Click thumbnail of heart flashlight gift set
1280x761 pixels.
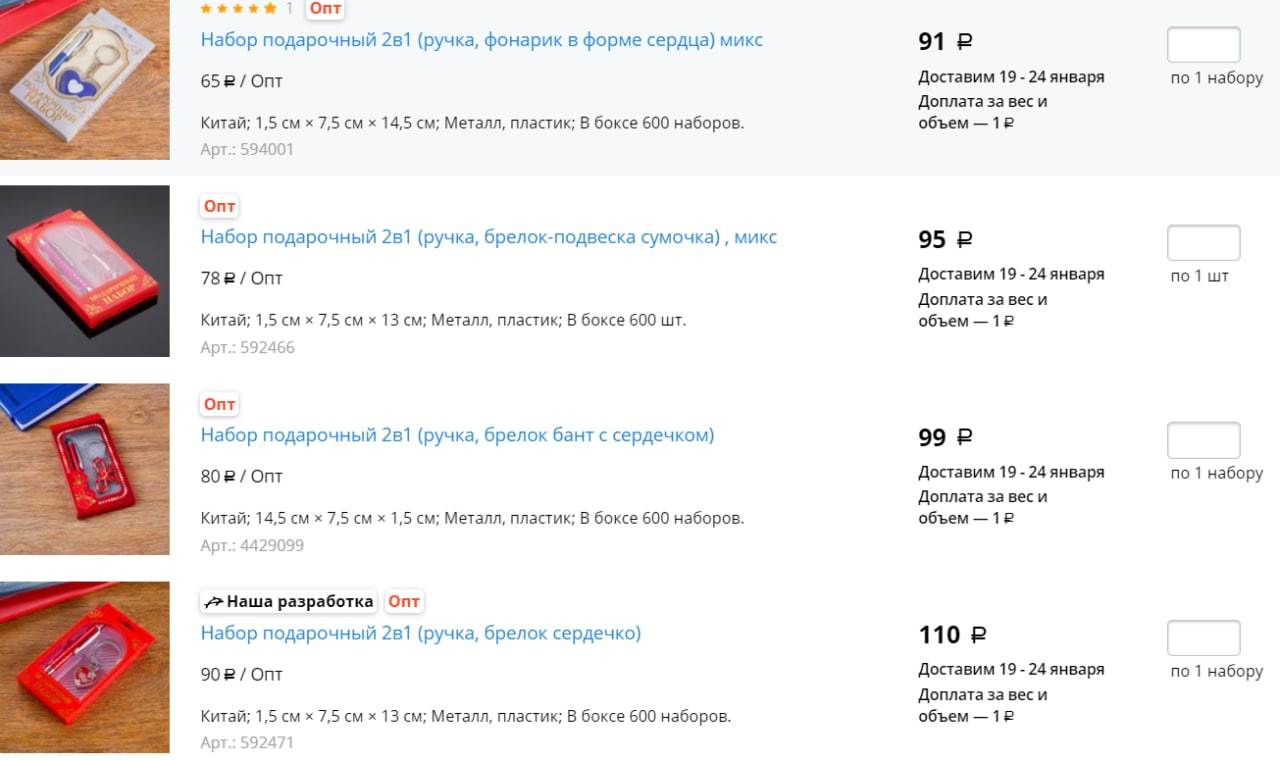click(85, 80)
